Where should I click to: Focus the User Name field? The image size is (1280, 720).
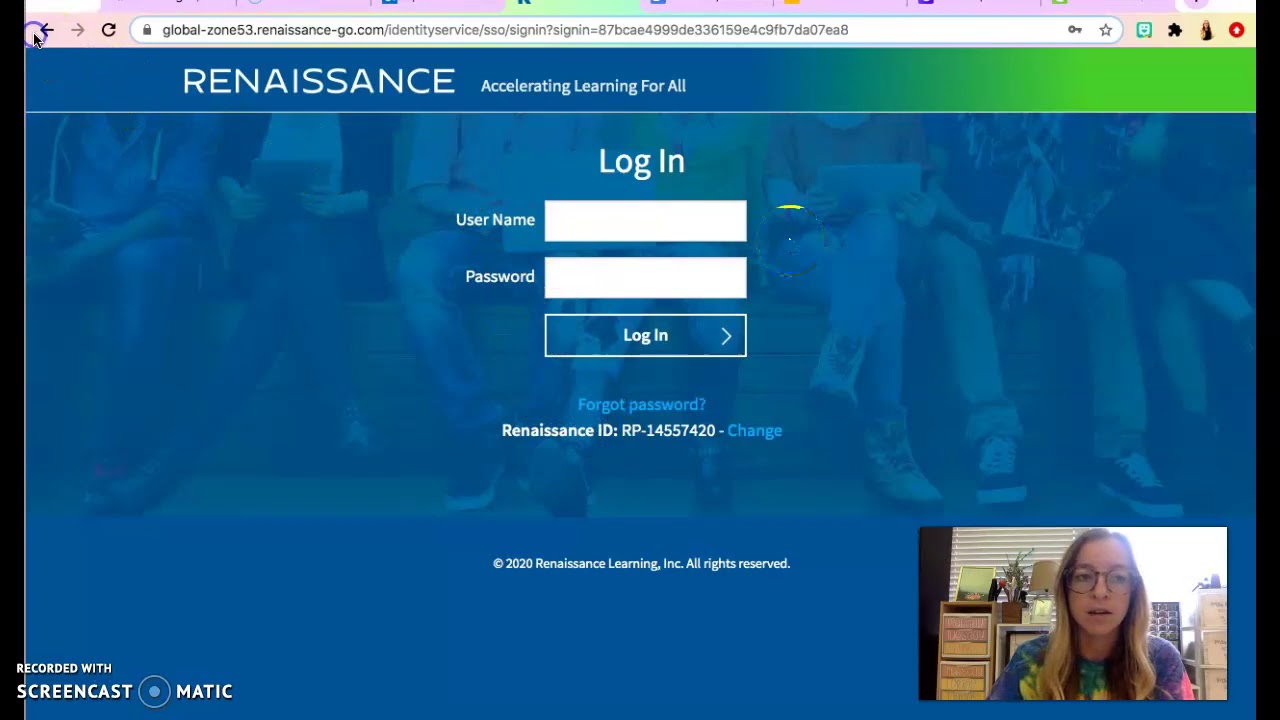point(645,221)
